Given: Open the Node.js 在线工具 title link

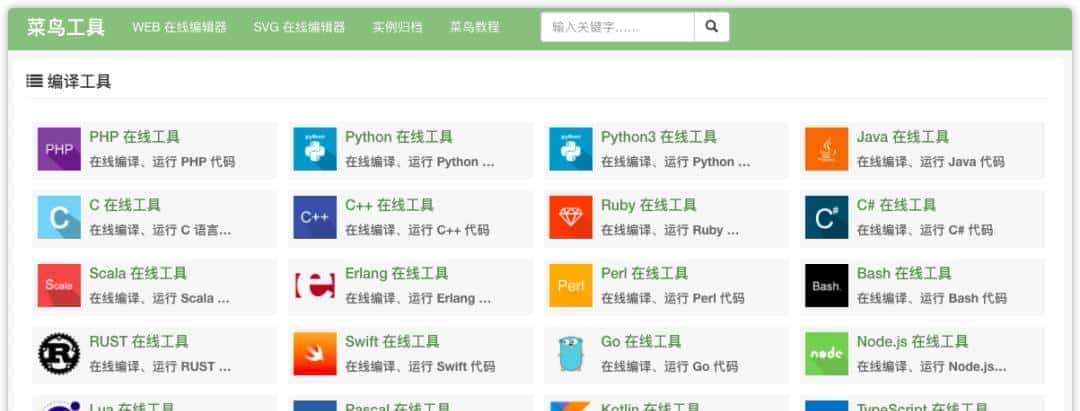Looking at the screenshot, I should (912, 341).
